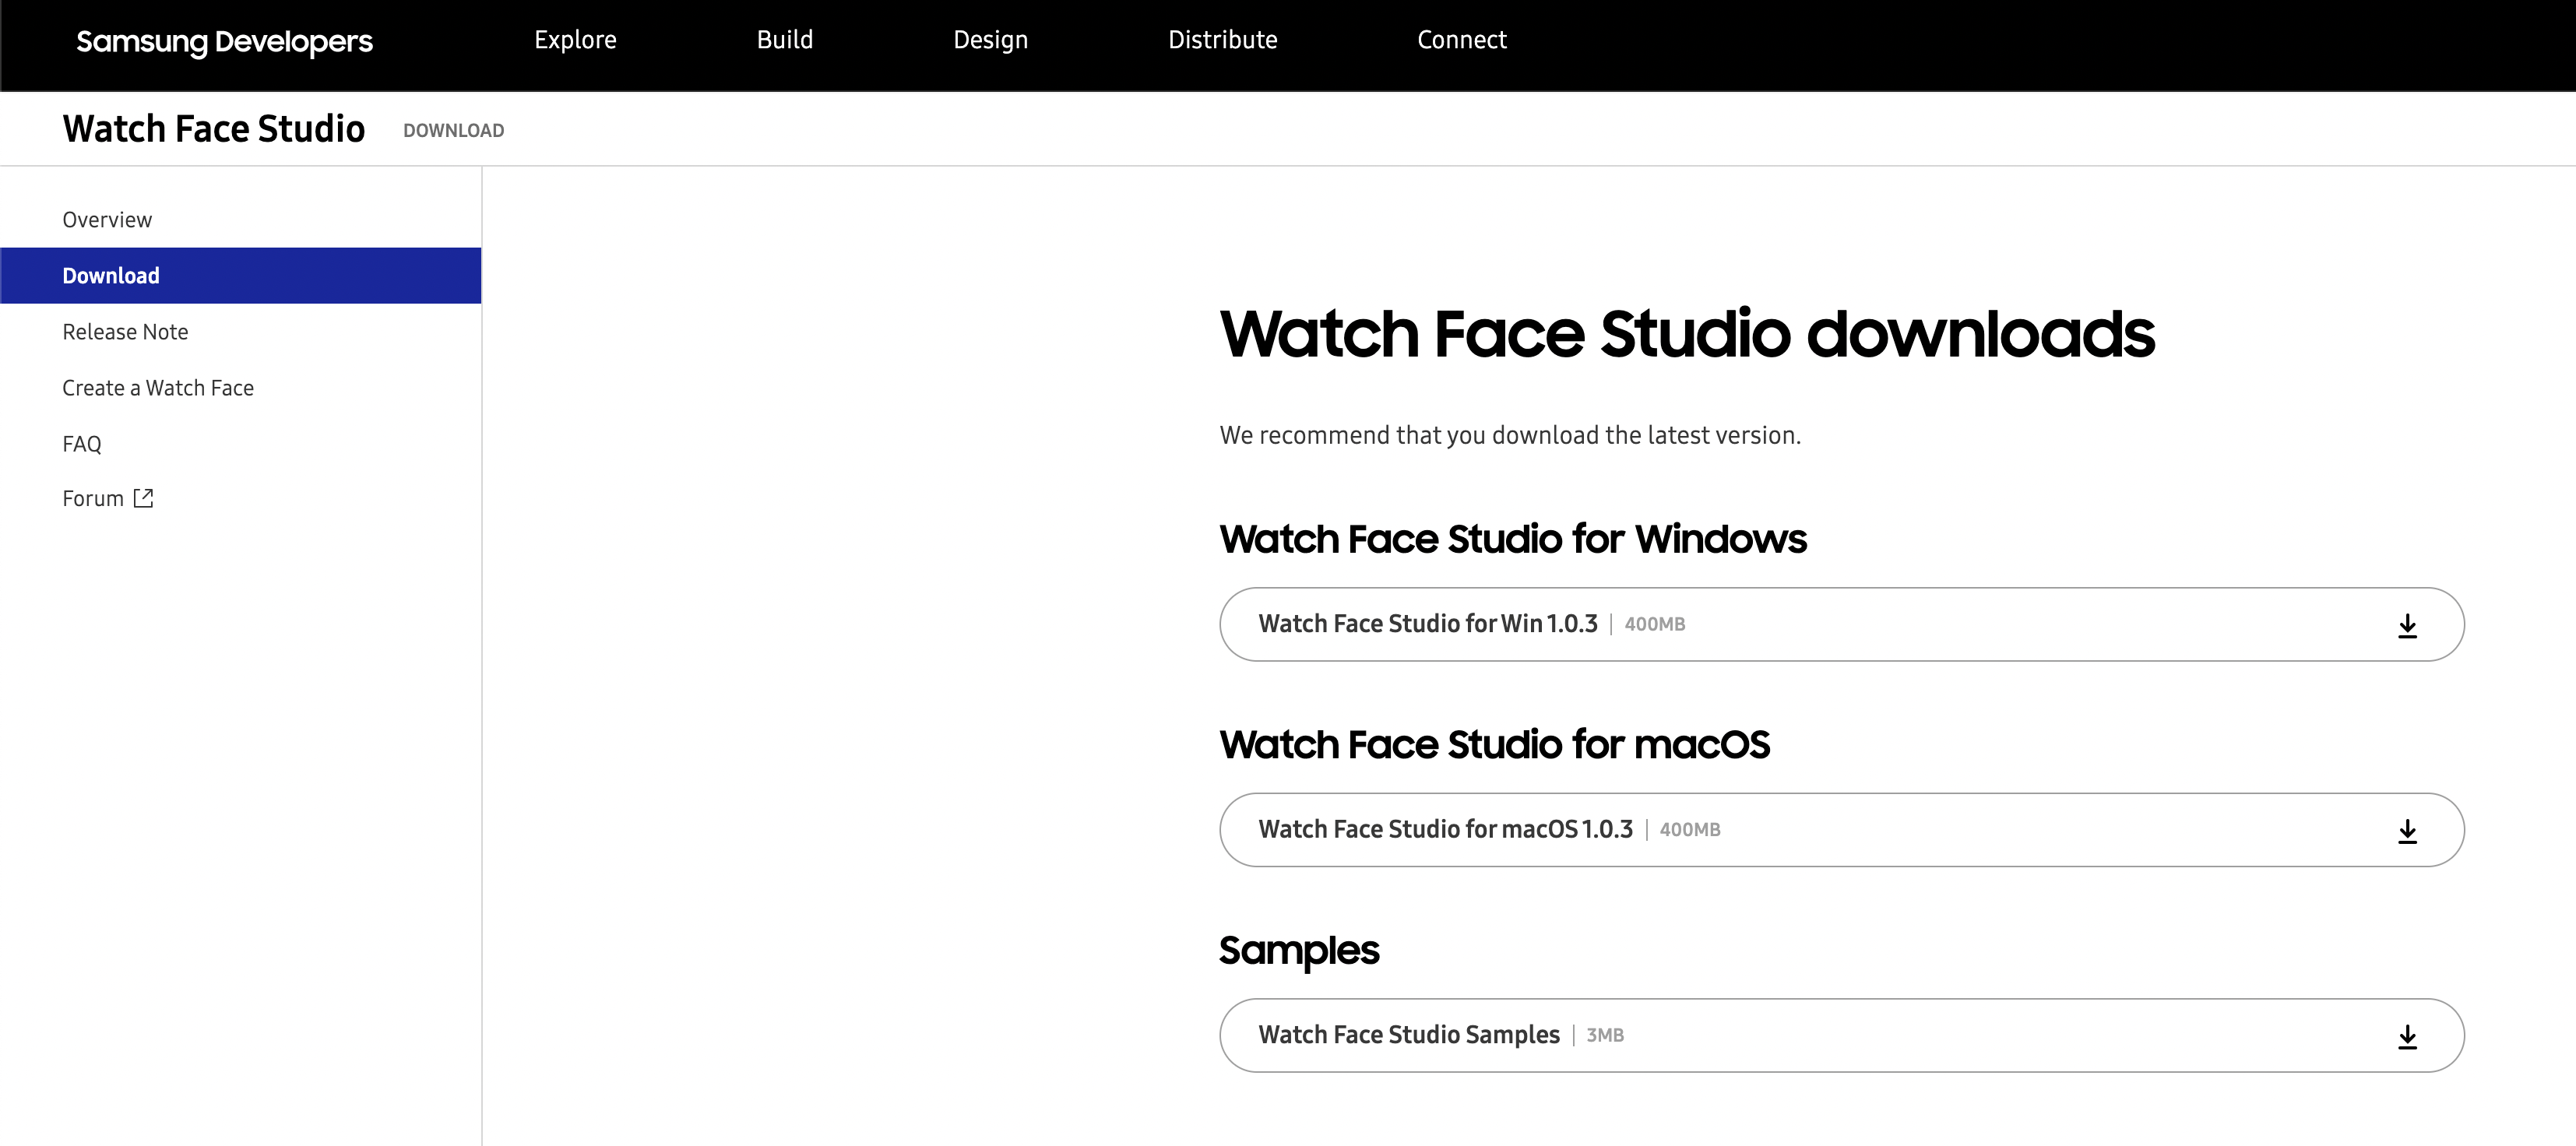Viewport: 2576px width, 1146px height.
Task: Click the Samsung Developers logo
Action: pyautogui.click(x=224, y=41)
